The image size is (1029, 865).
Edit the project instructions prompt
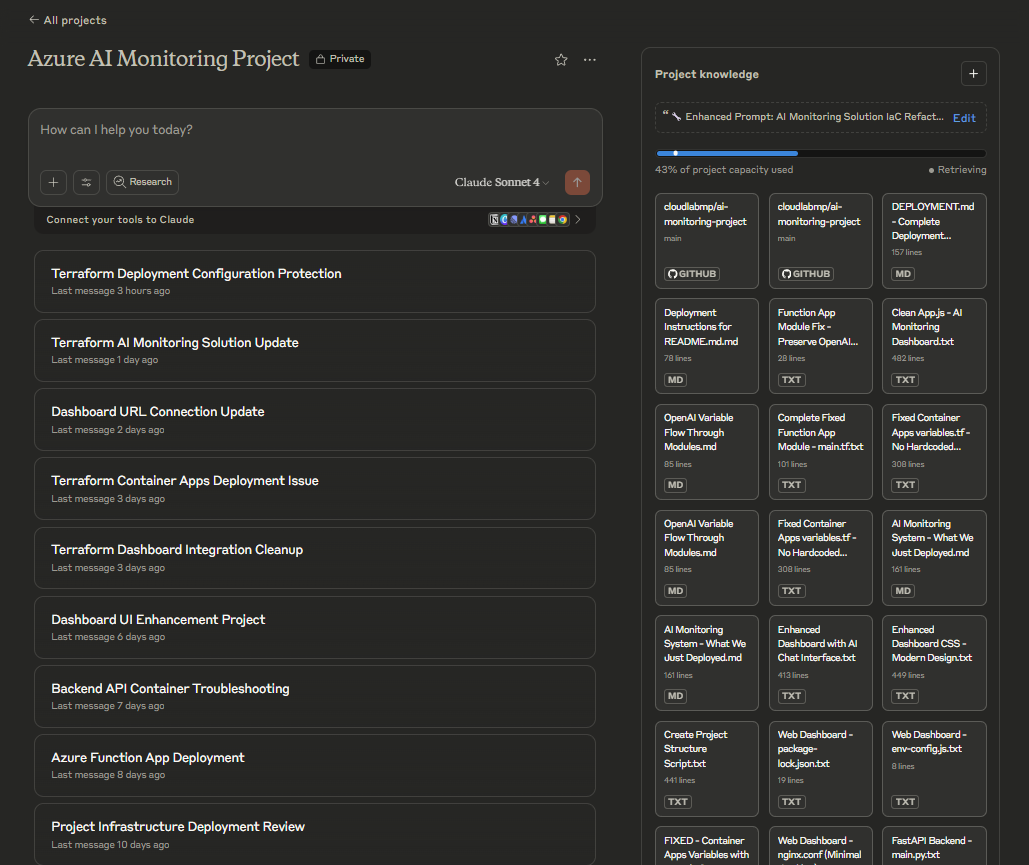point(964,118)
